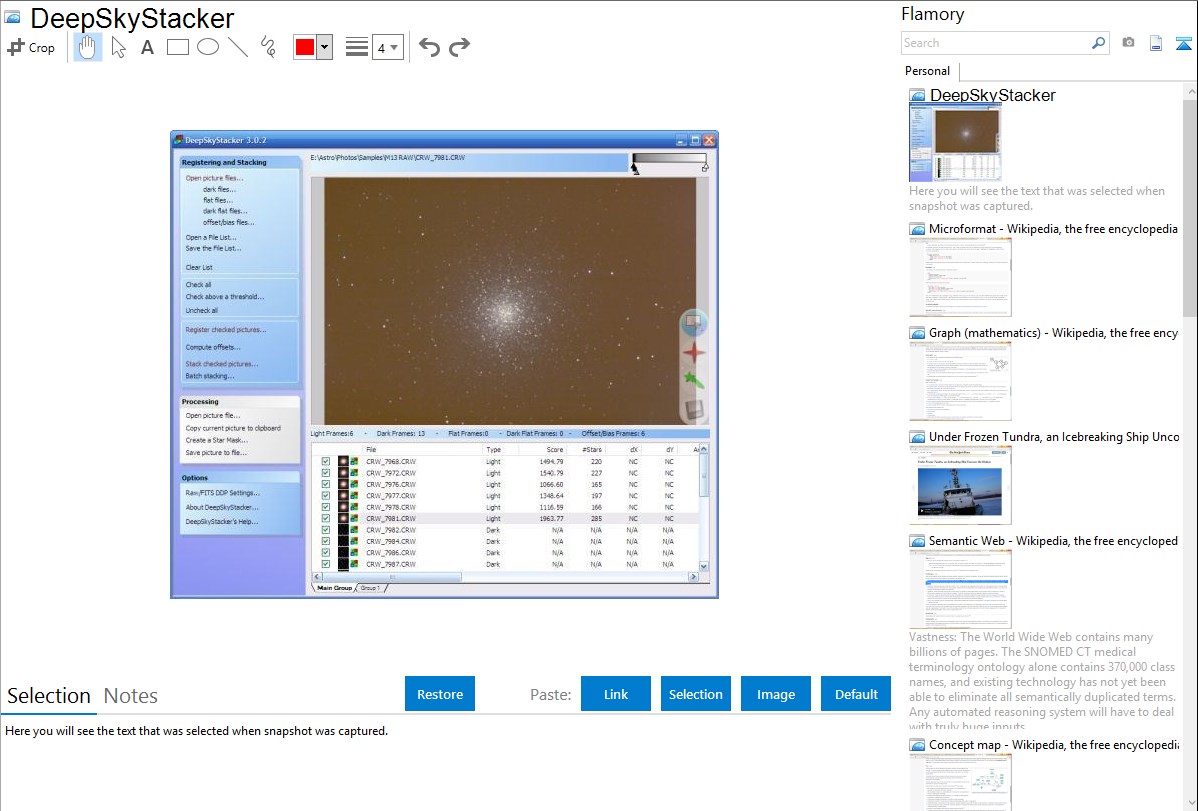Image resolution: width=1198 pixels, height=811 pixels.
Task: Click the blue upload icon at top right
Action: 1183,43
